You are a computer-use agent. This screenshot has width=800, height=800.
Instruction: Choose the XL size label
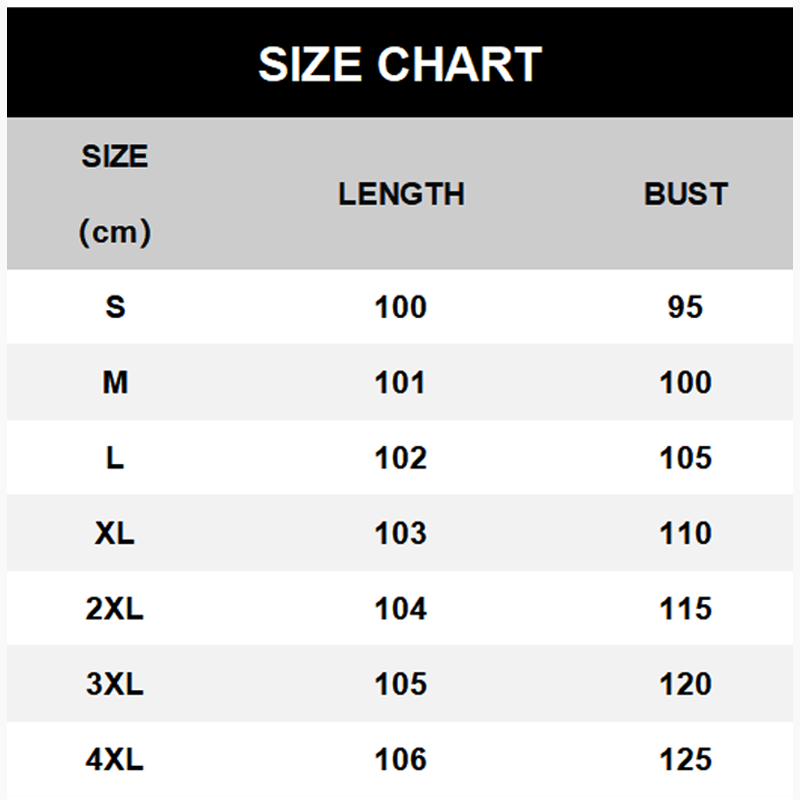click(x=115, y=533)
